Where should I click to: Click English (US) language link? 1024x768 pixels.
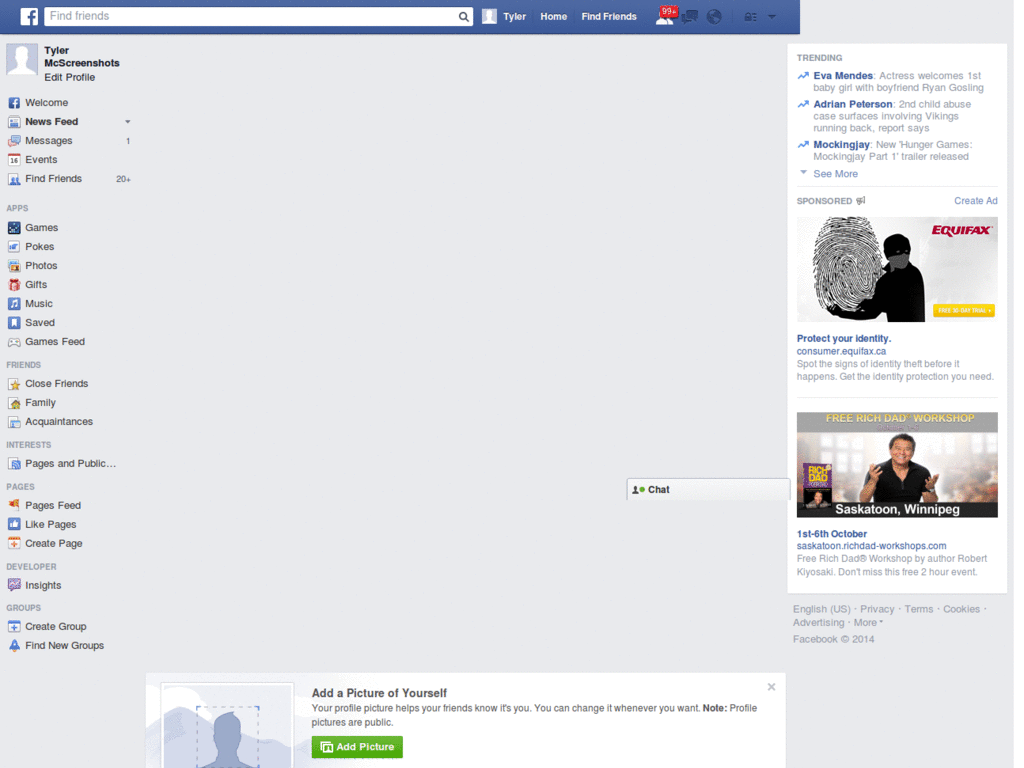tap(822, 609)
